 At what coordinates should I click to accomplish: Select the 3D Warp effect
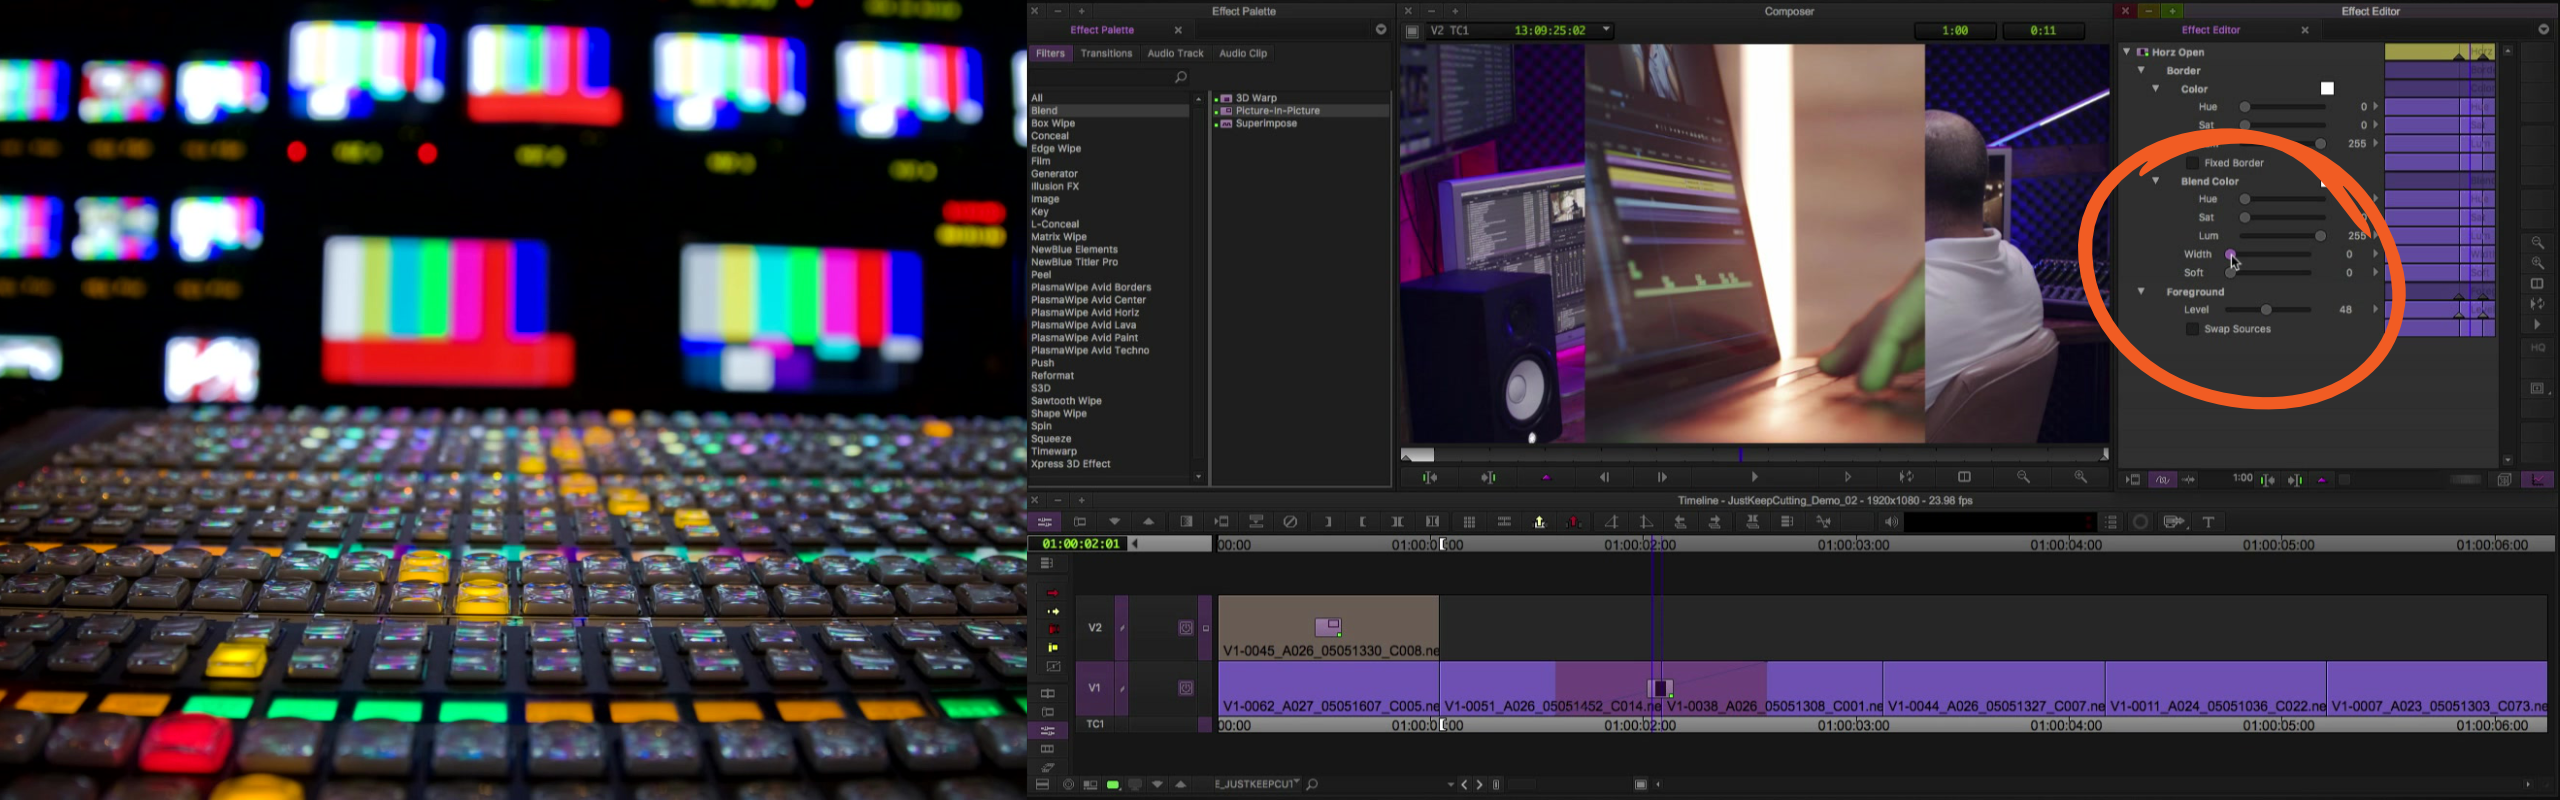(1256, 98)
